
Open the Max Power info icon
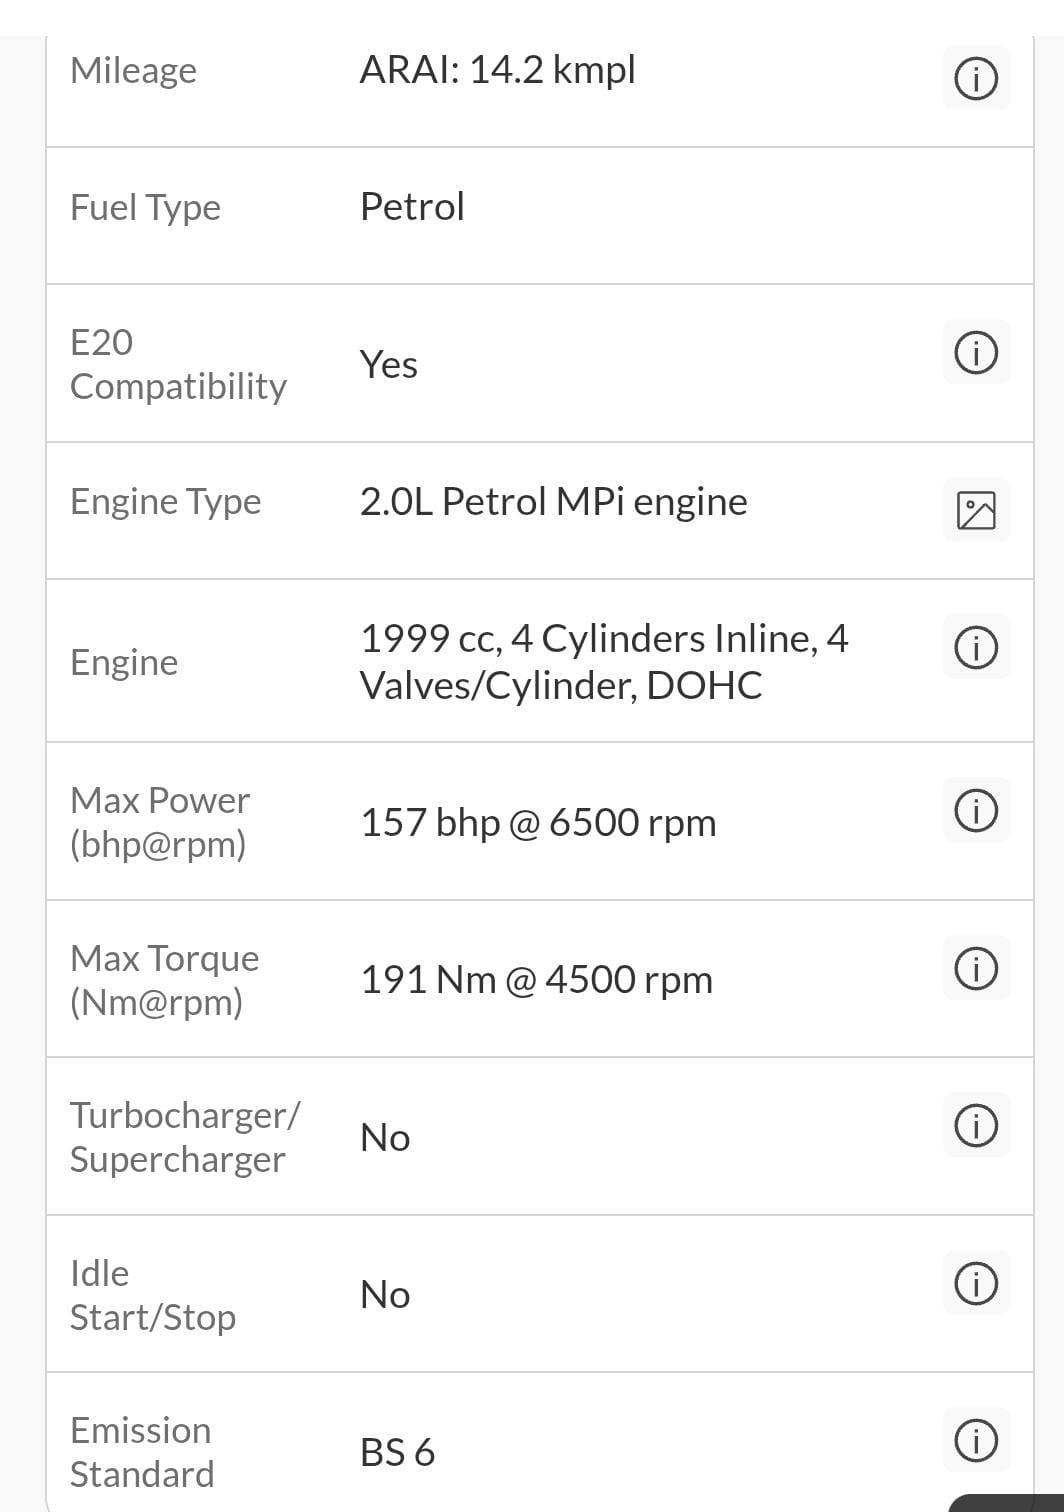(x=976, y=810)
